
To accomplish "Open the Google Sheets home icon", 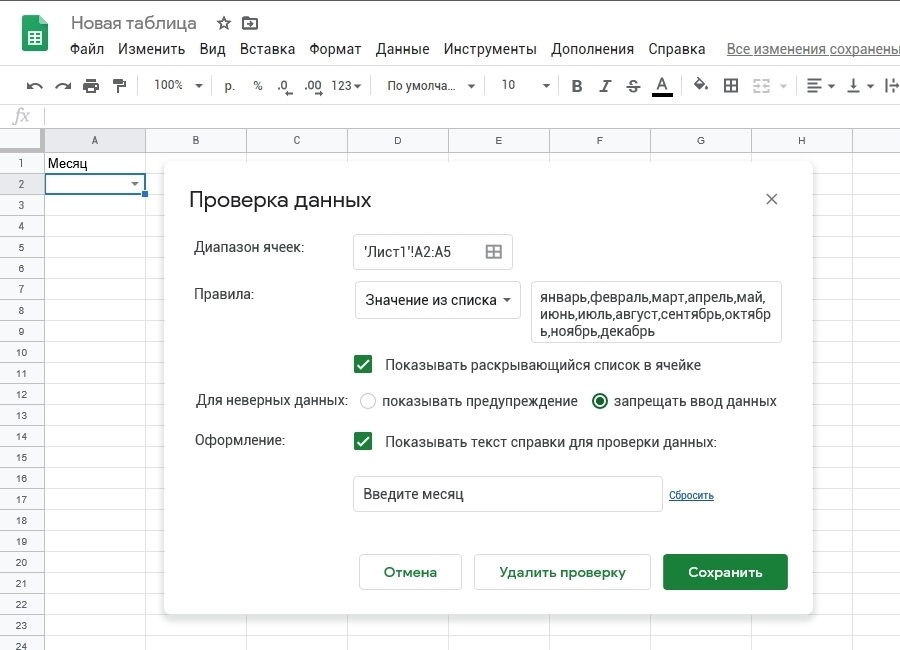I will pos(34,34).
